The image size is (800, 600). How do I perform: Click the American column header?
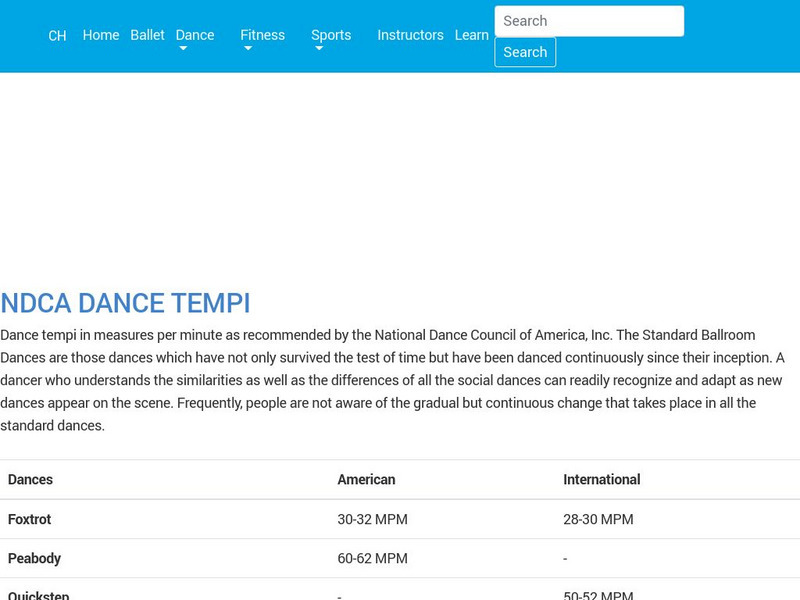click(366, 480)
